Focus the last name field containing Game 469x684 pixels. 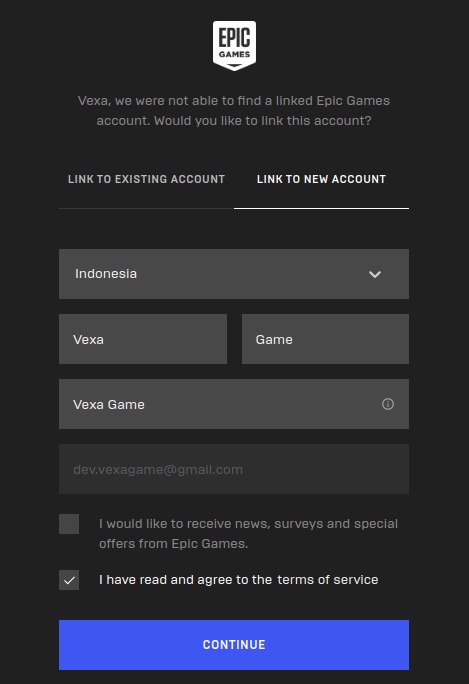coord(325,339)
